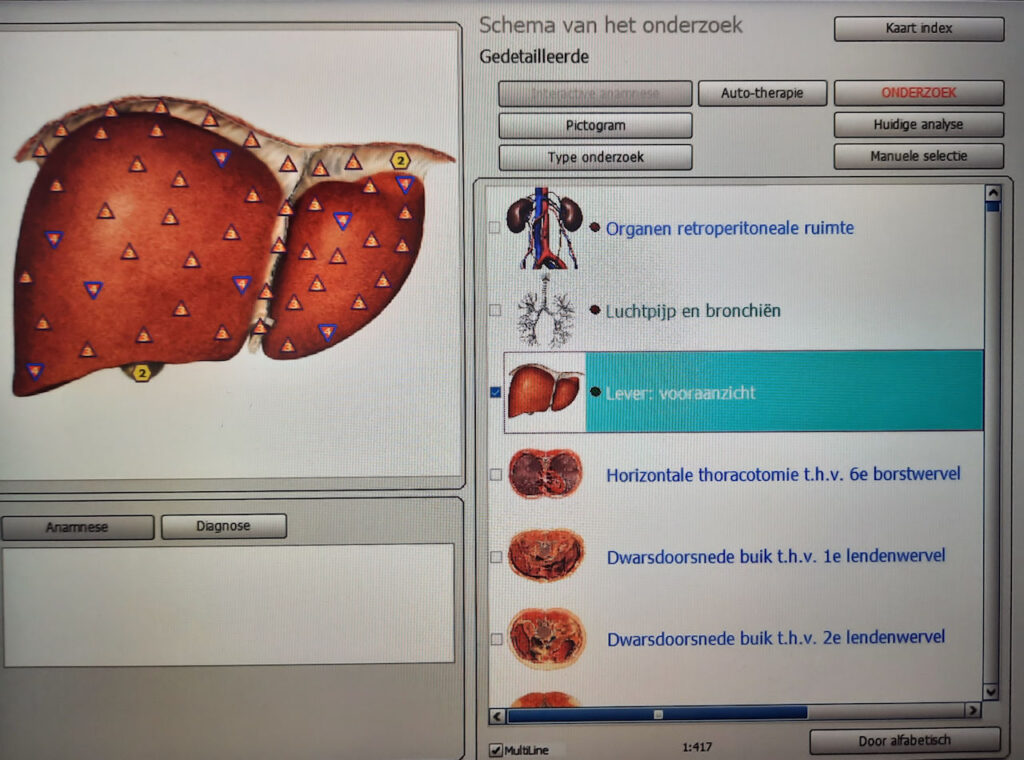Select the liver front view thumbnail
Viewport: 1024px width, 760px height.
tap(544, 391)
